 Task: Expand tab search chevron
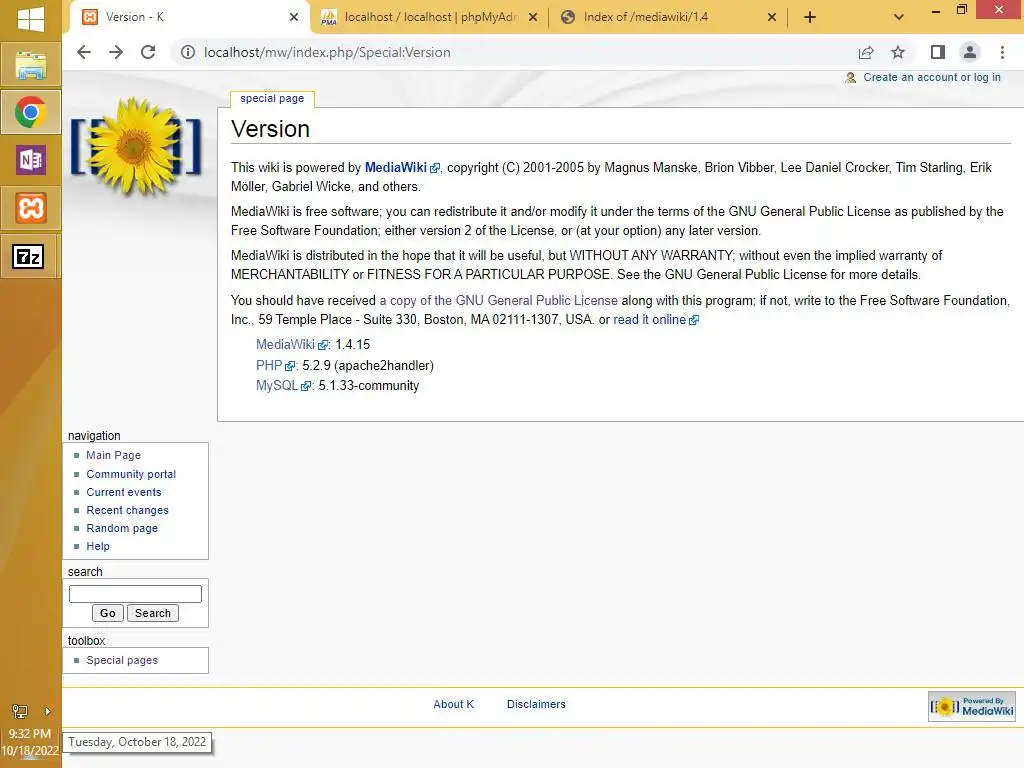899,17
